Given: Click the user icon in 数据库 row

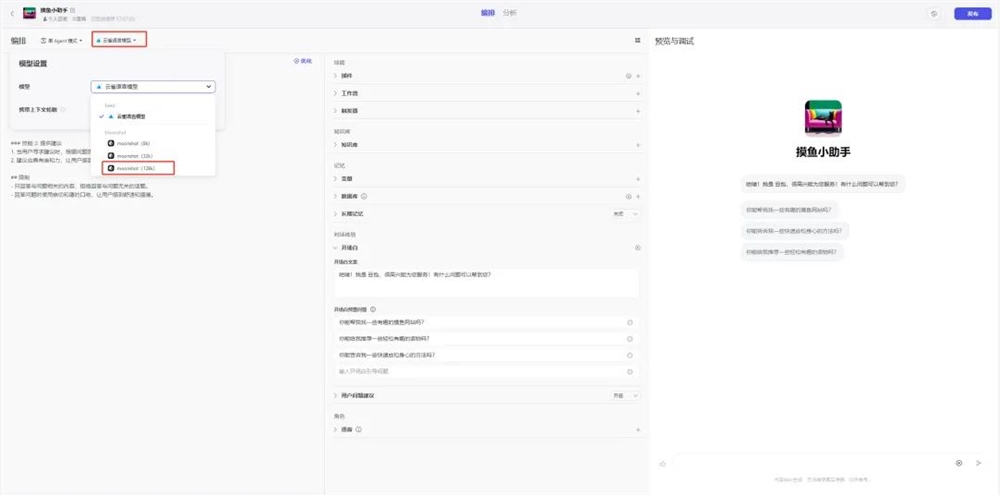Looking at the screenshot, I should point(628,196).
